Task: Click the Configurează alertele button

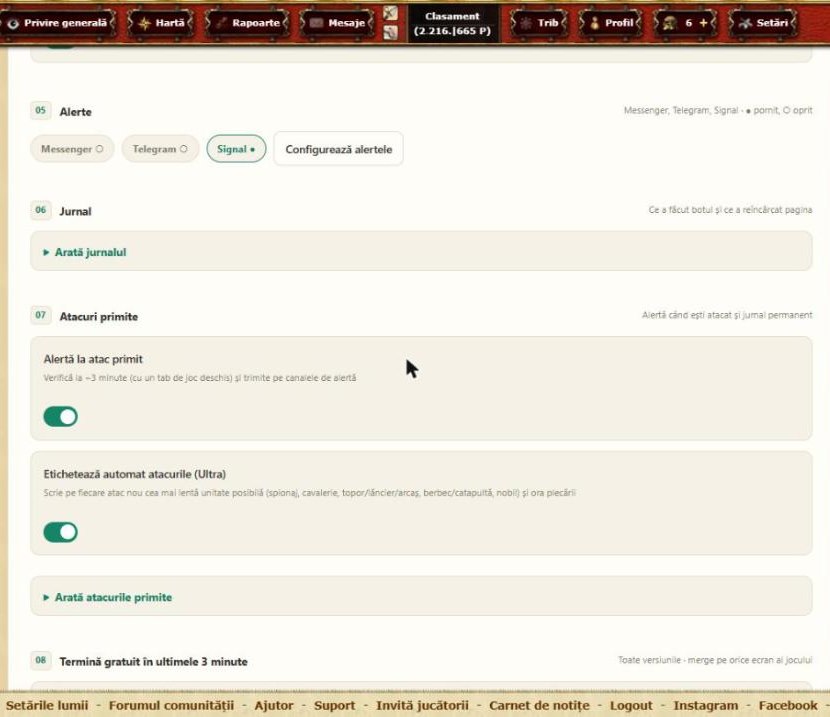Action: [x=339, y=149]
